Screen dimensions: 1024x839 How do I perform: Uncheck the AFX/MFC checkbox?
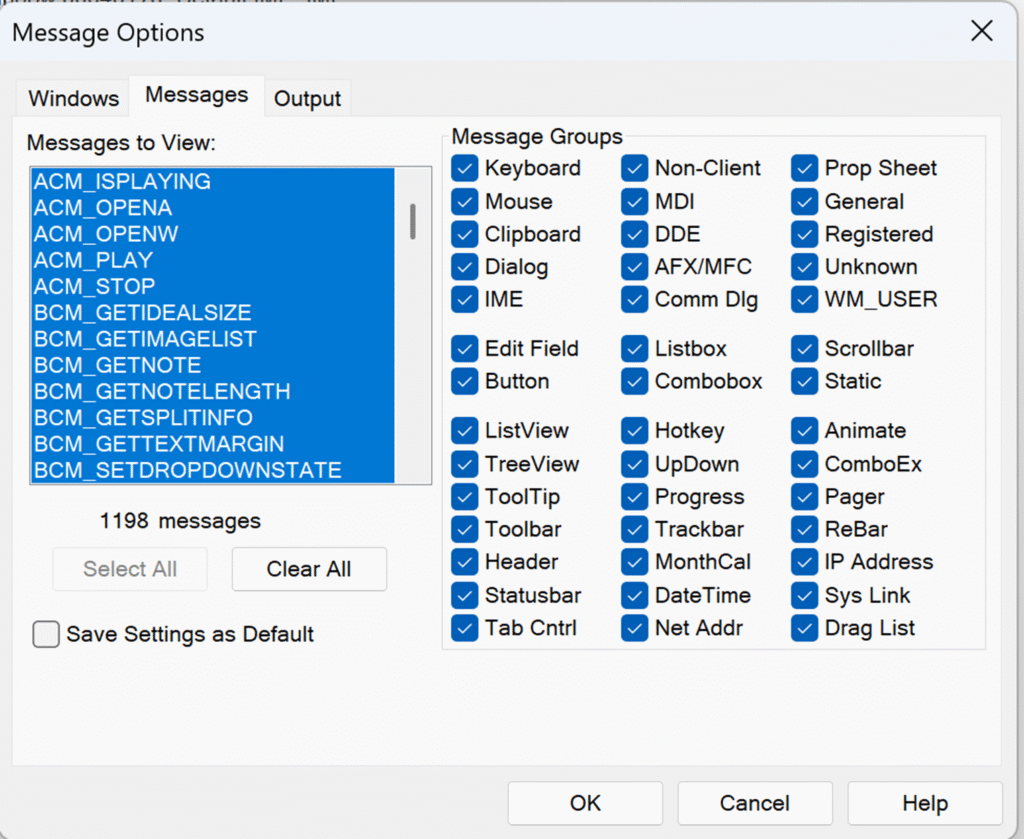click(x=634, y=267)
